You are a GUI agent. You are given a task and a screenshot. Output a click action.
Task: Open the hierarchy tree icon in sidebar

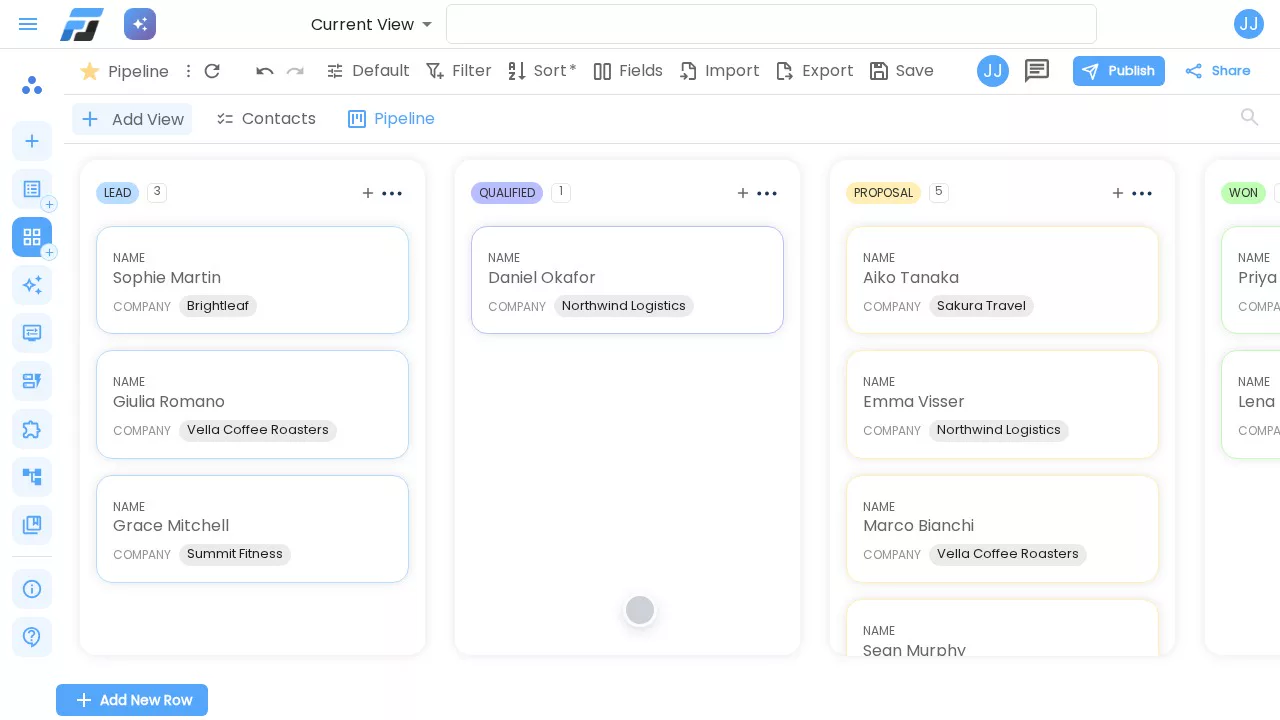tap(32, 477)
